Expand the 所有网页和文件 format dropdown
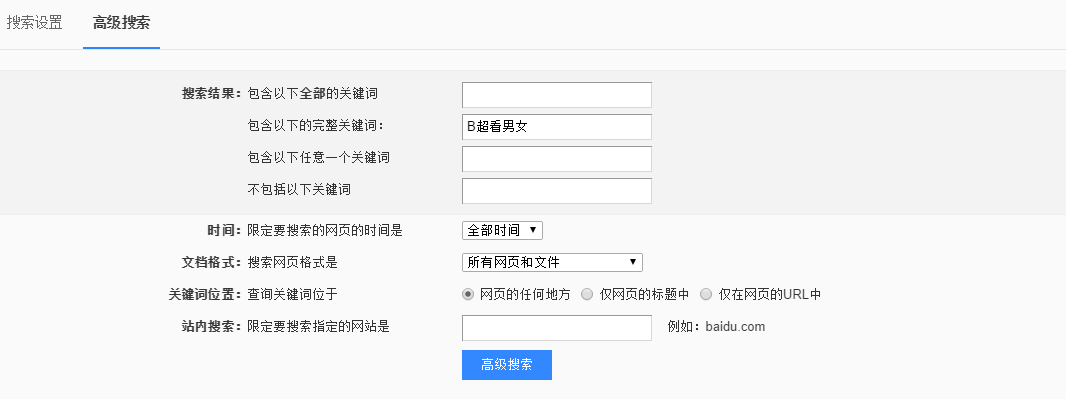1066x399 pixels. click(552, 262)
